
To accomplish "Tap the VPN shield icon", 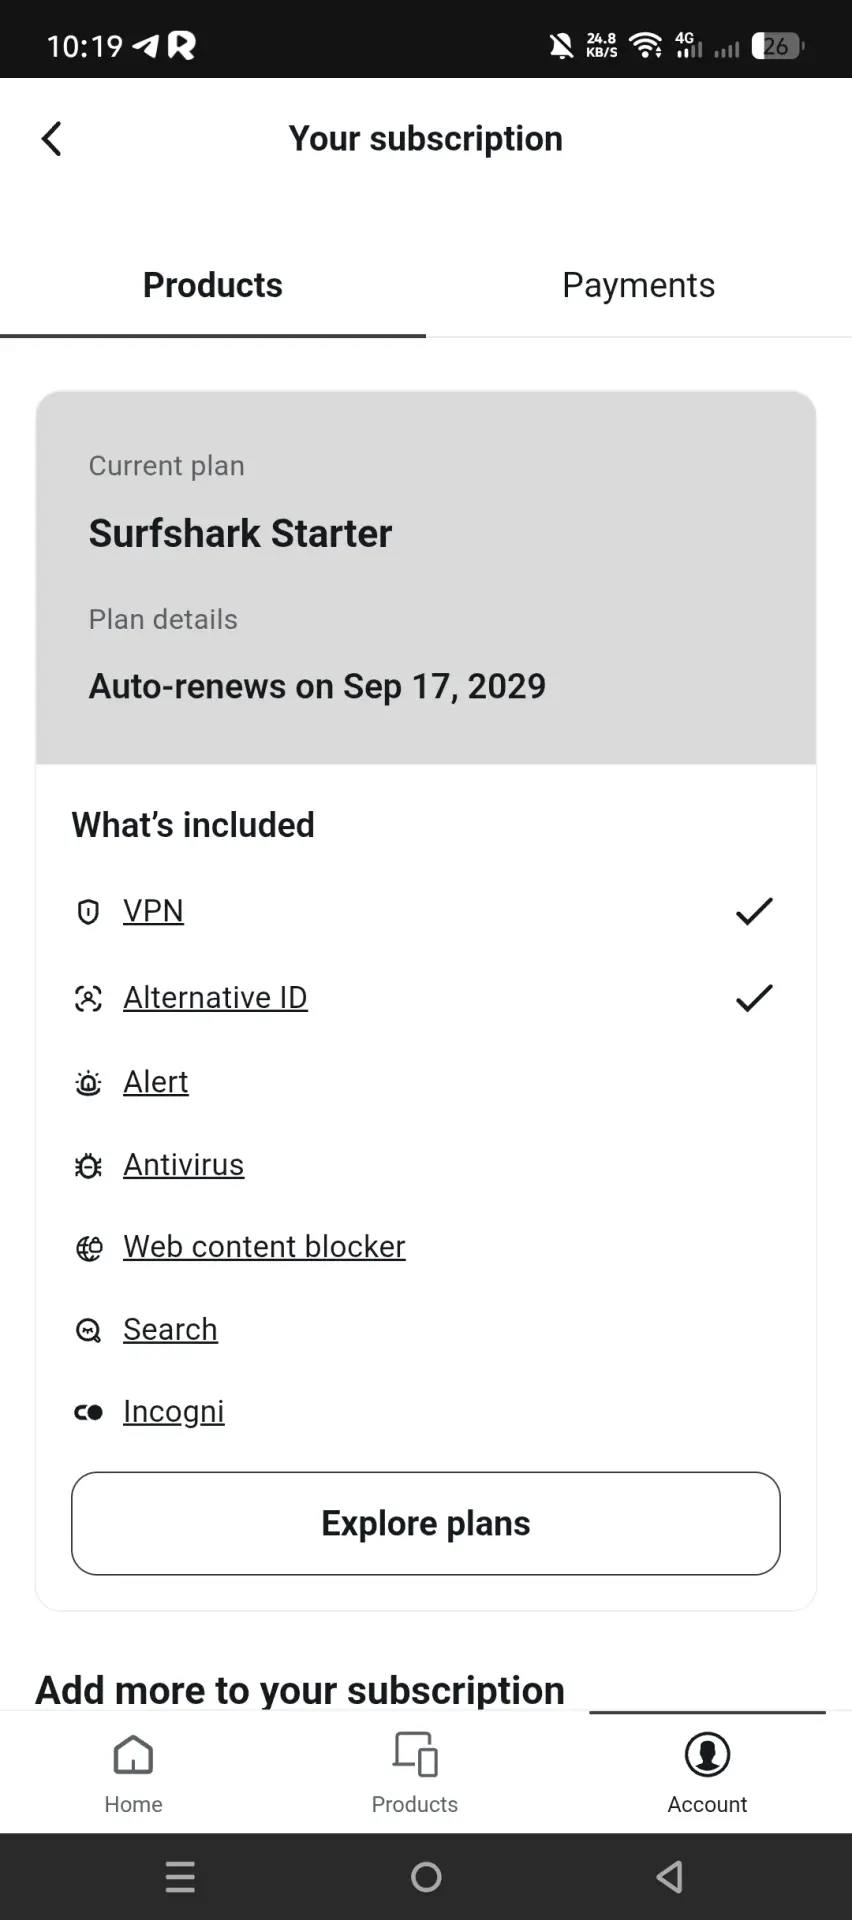I will (x=88, y=911).
